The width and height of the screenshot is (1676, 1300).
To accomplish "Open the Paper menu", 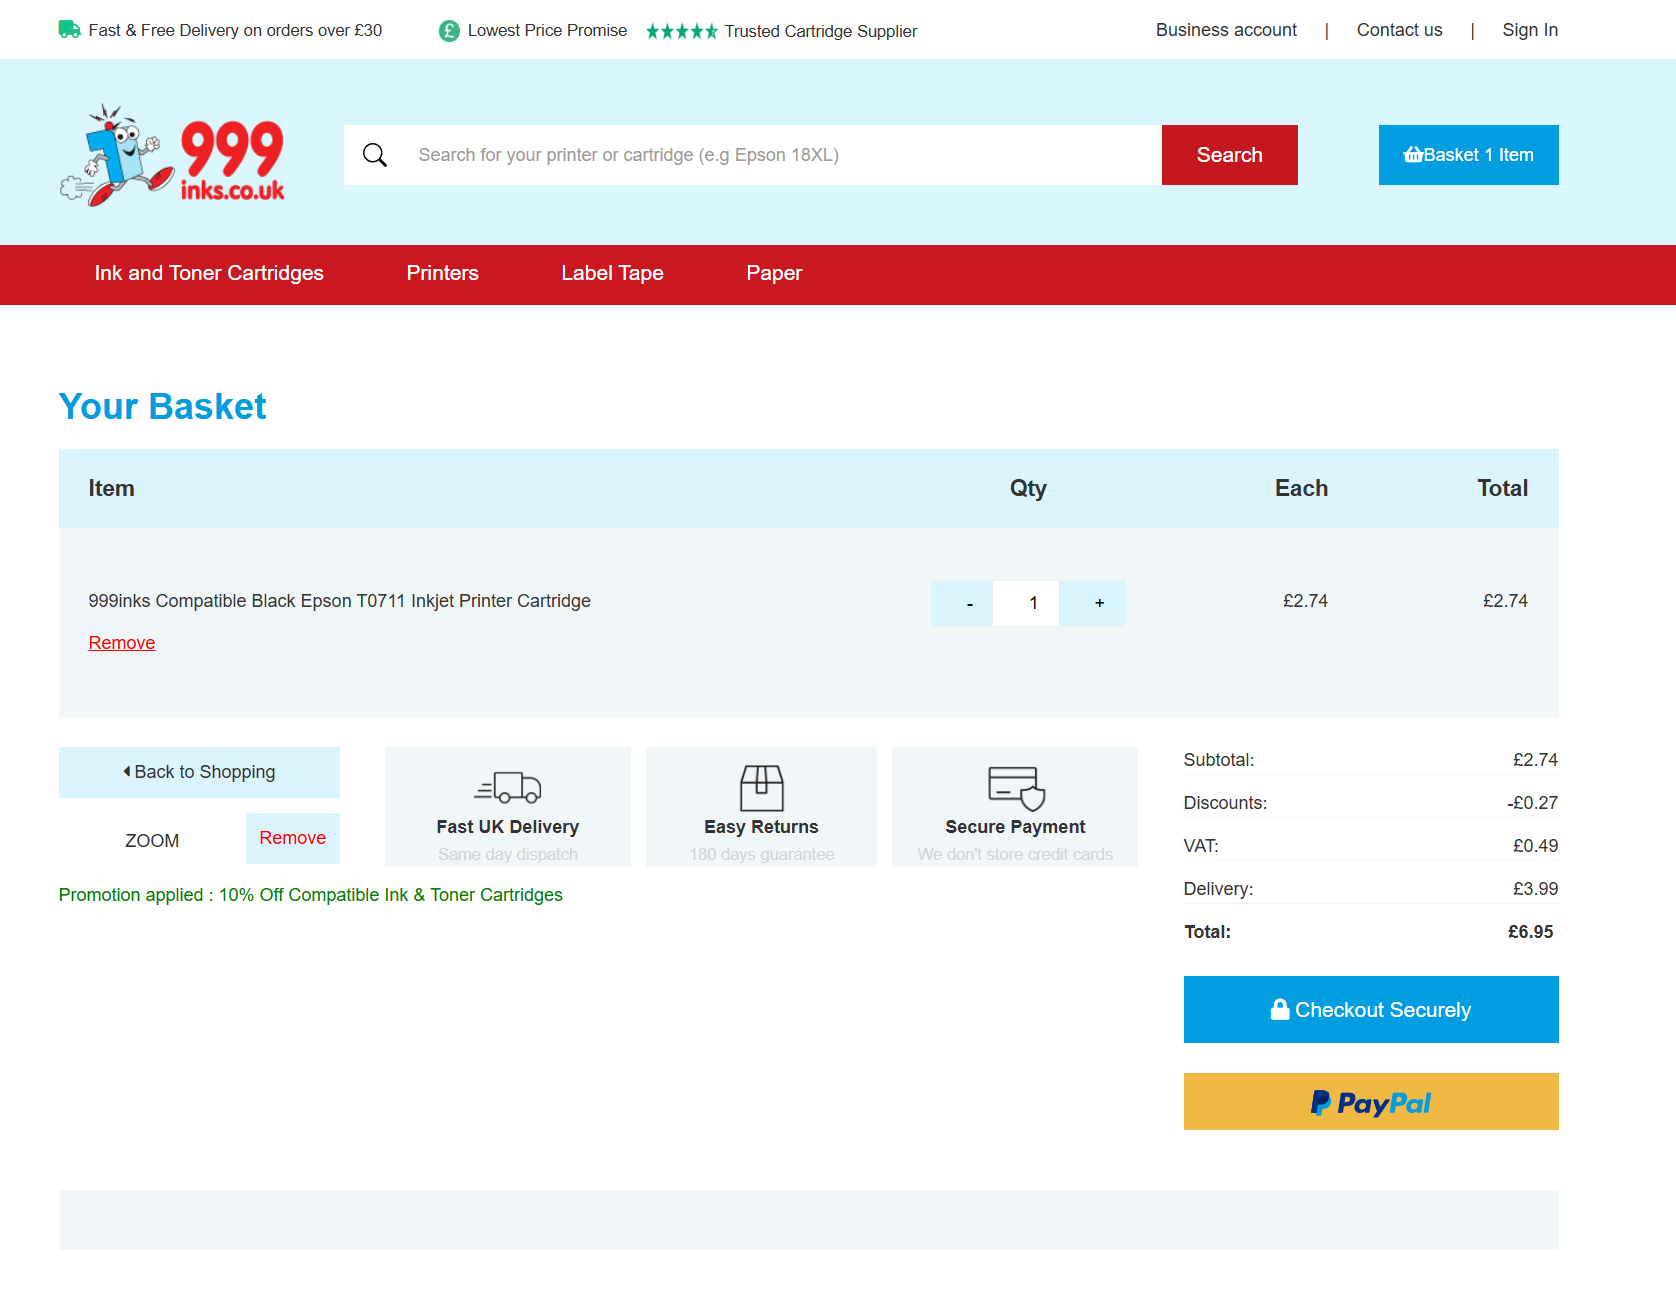I will (x=774, y=273).
